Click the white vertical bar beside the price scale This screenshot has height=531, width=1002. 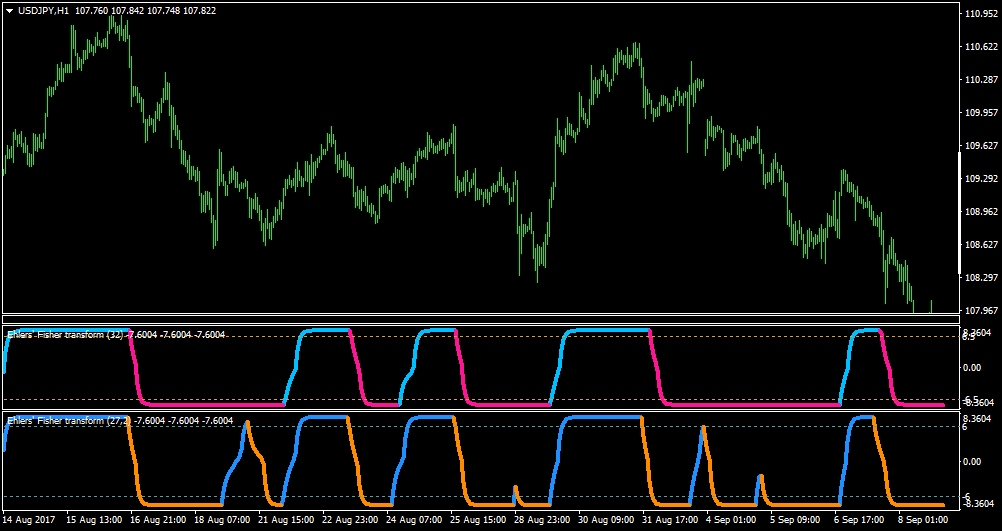(x=960, y=213)
